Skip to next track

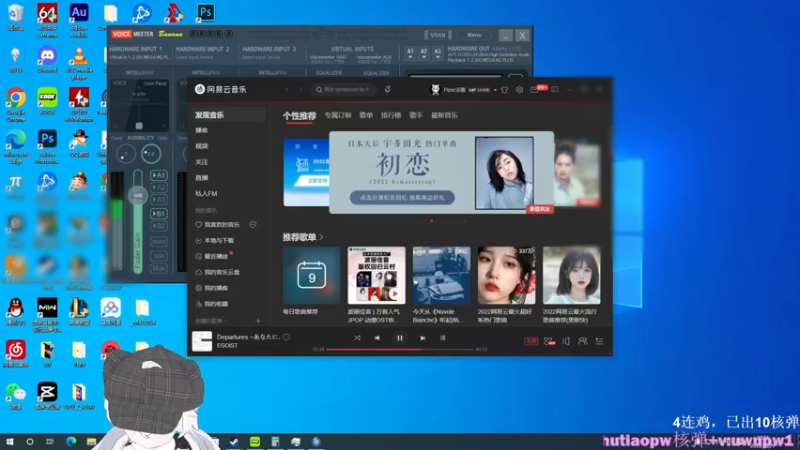(422, 338)
